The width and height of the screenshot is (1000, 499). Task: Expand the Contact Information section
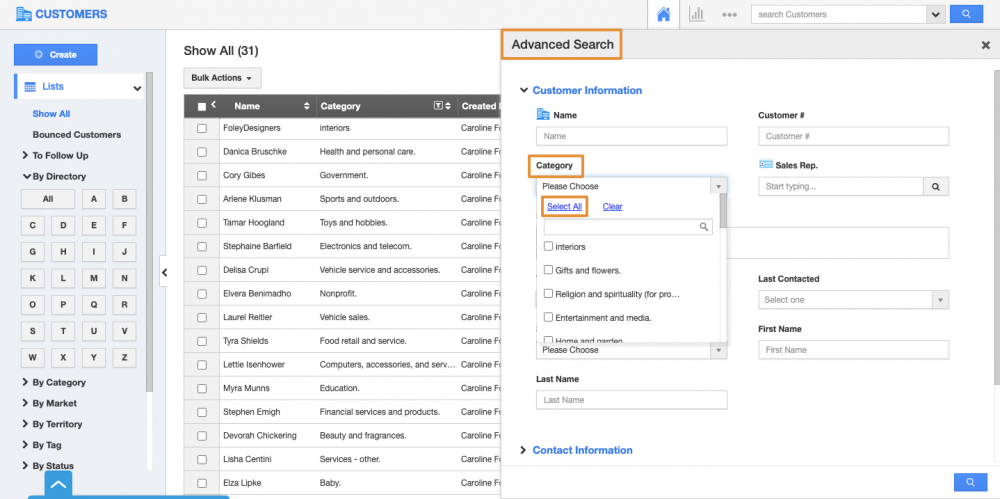coord(581,450)
